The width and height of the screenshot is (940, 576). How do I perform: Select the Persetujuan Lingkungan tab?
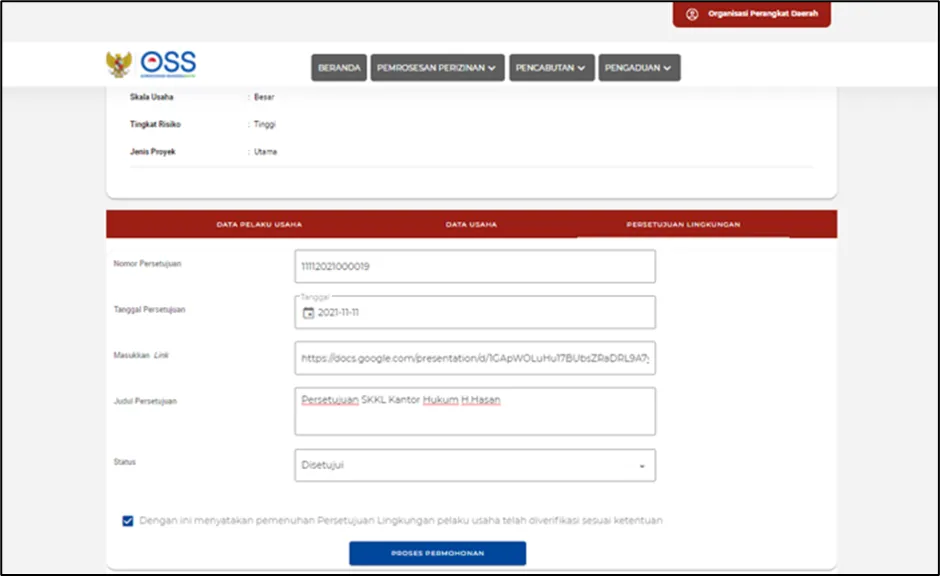(x=683, y=225)
